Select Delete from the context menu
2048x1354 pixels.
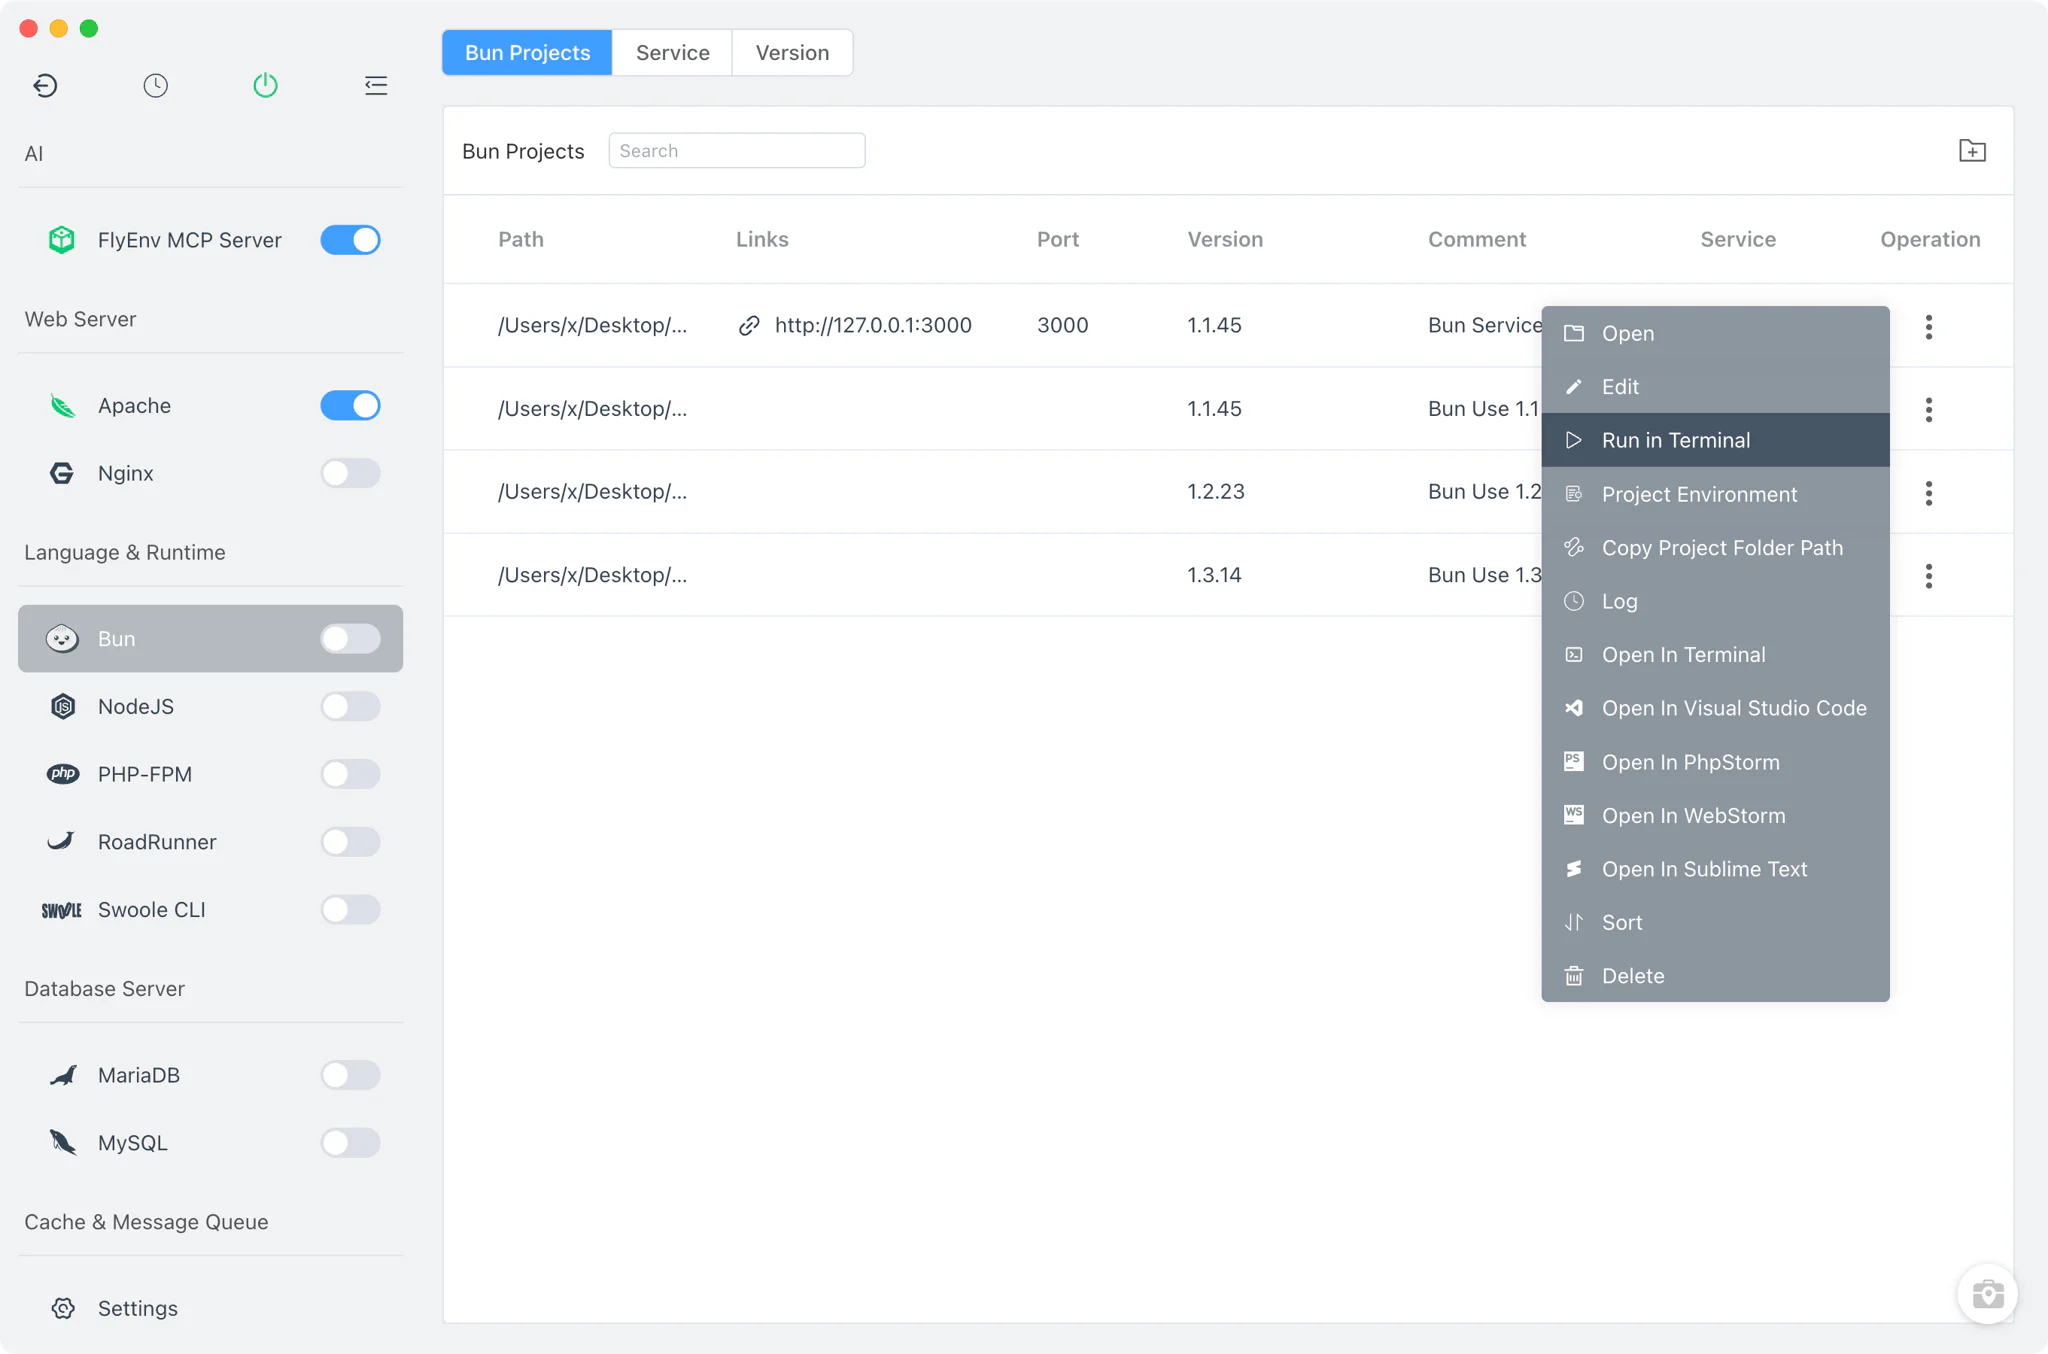coord(1715,976)
